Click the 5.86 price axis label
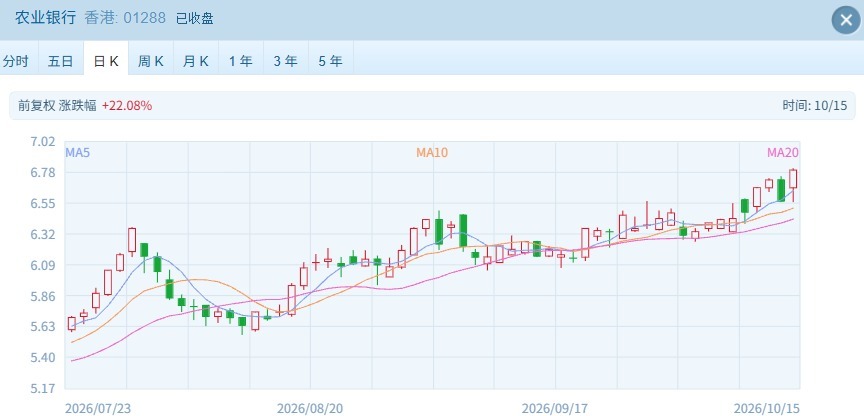This screenshot has width=864, height=416. pyautogui.click(x=44, y=296)
